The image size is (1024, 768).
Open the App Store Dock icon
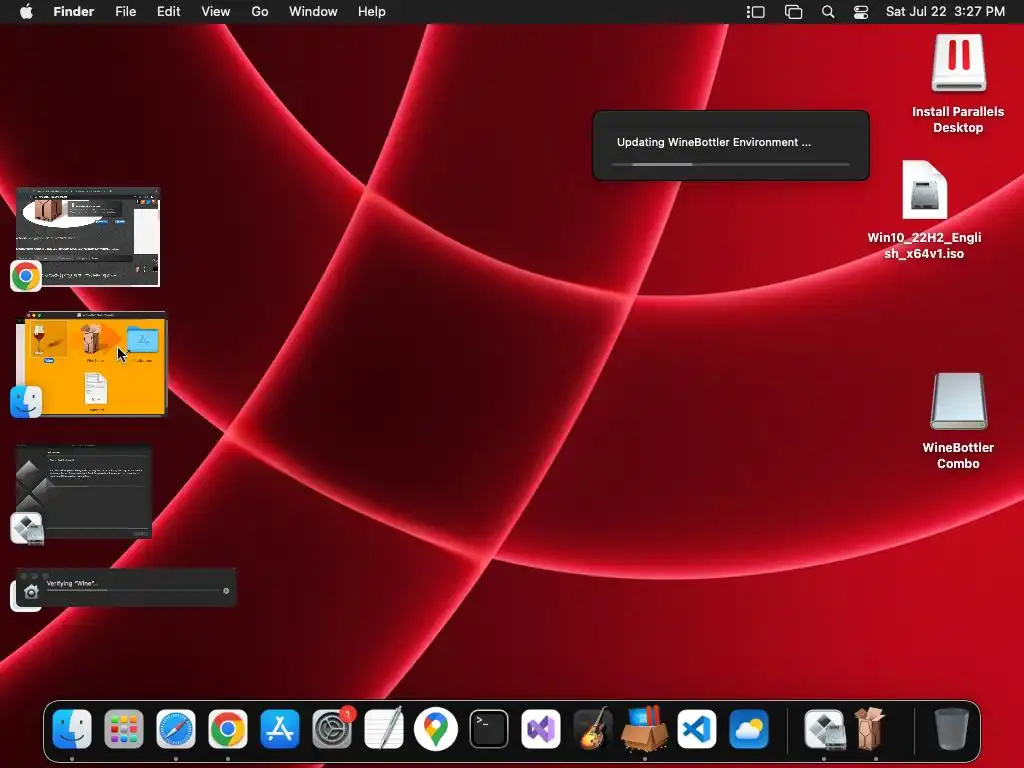(x=280, y=729)
